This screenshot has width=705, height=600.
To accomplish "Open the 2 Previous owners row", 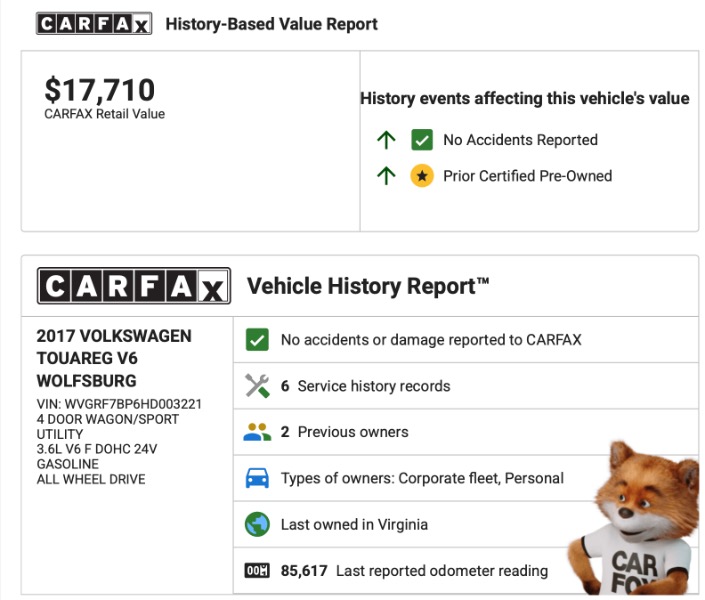I will click(x=345, y=432).
